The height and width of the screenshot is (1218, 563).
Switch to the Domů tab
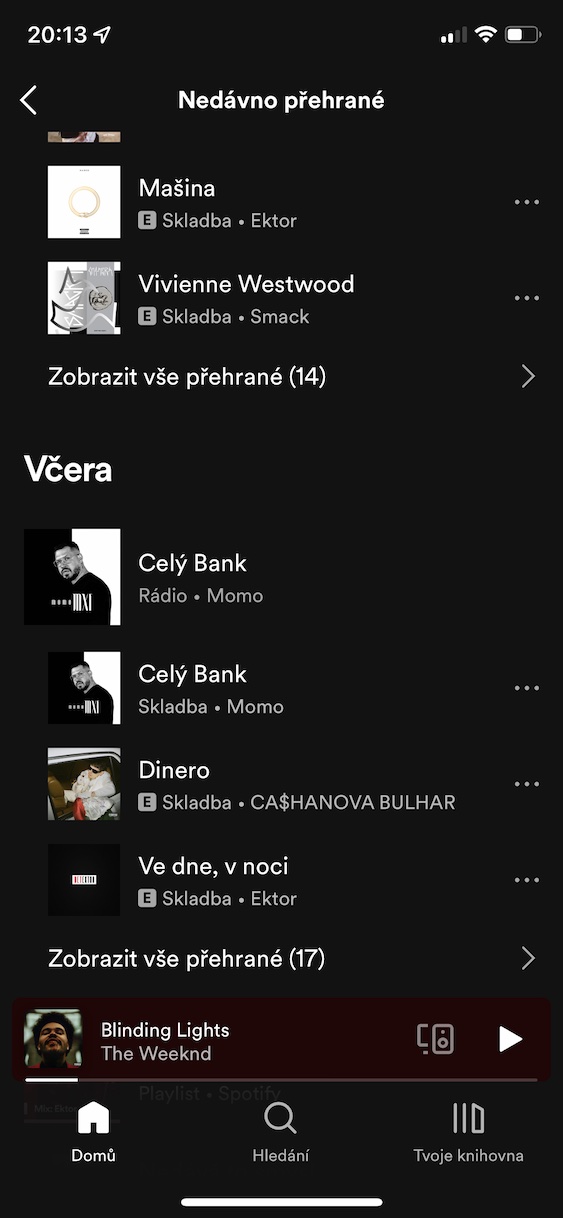pos(93,1132)
